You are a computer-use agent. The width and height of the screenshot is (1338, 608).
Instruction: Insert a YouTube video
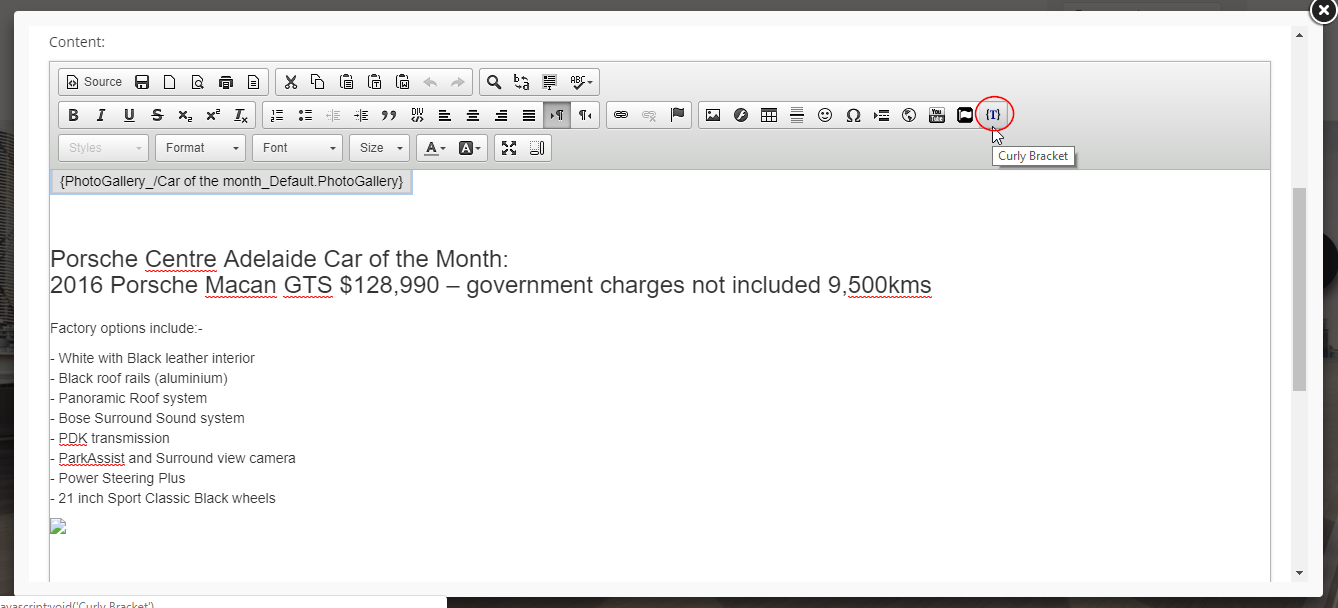[937, 115]
